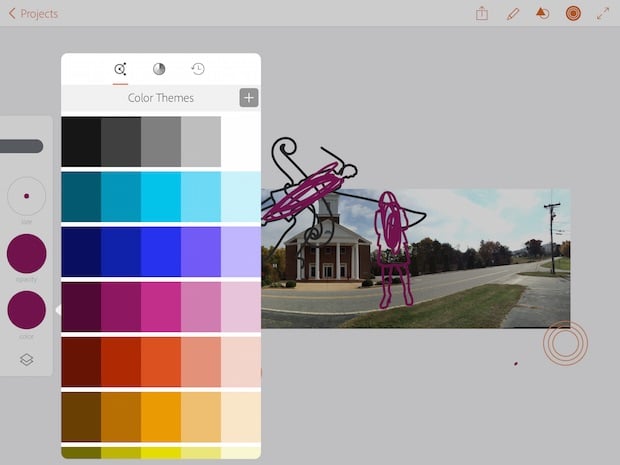Select the orange-red swatch
The image size is (620, 465).
click(161, 362)
